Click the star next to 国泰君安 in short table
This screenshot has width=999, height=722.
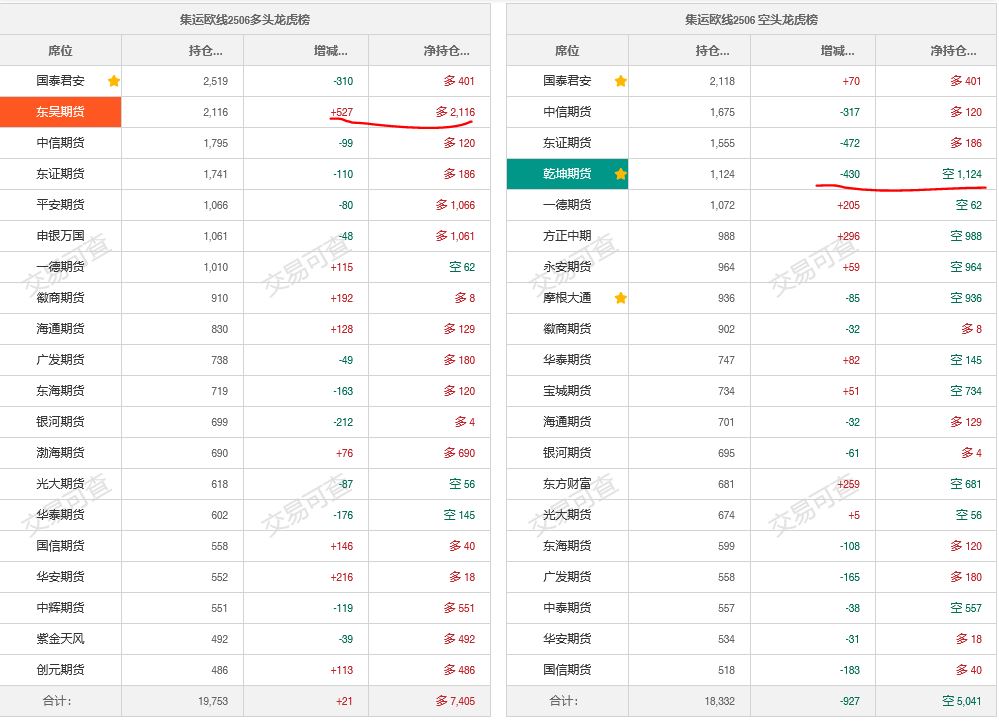click(x=621, y=81)
